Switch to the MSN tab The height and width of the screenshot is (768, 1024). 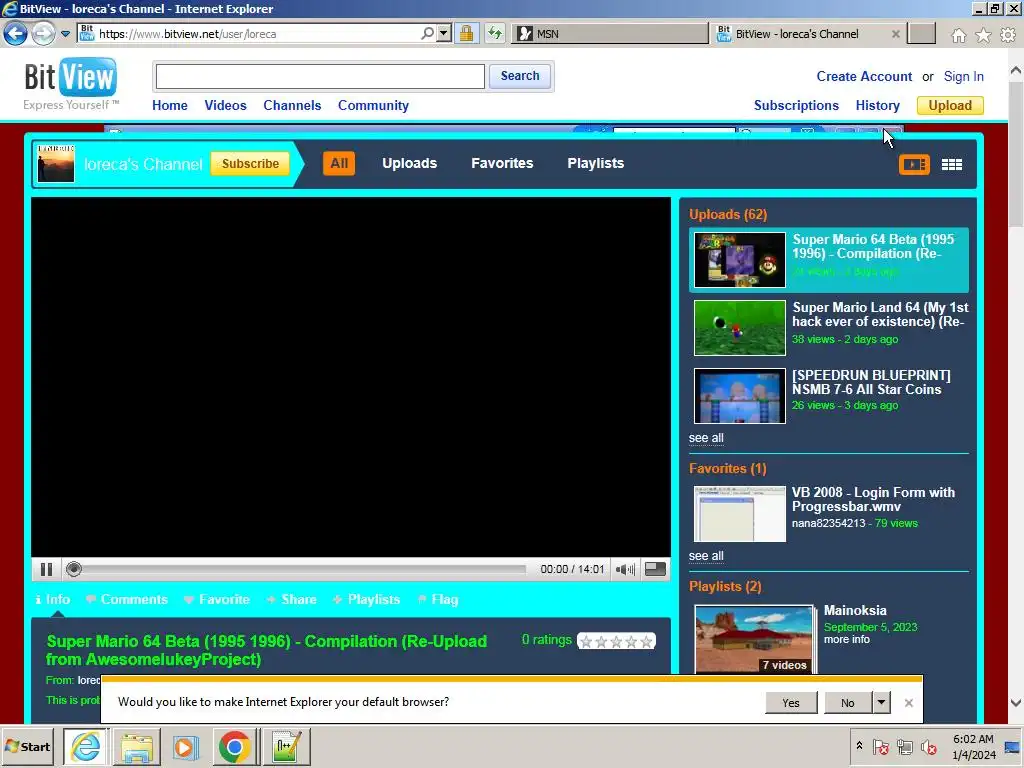tap(609, 33)
